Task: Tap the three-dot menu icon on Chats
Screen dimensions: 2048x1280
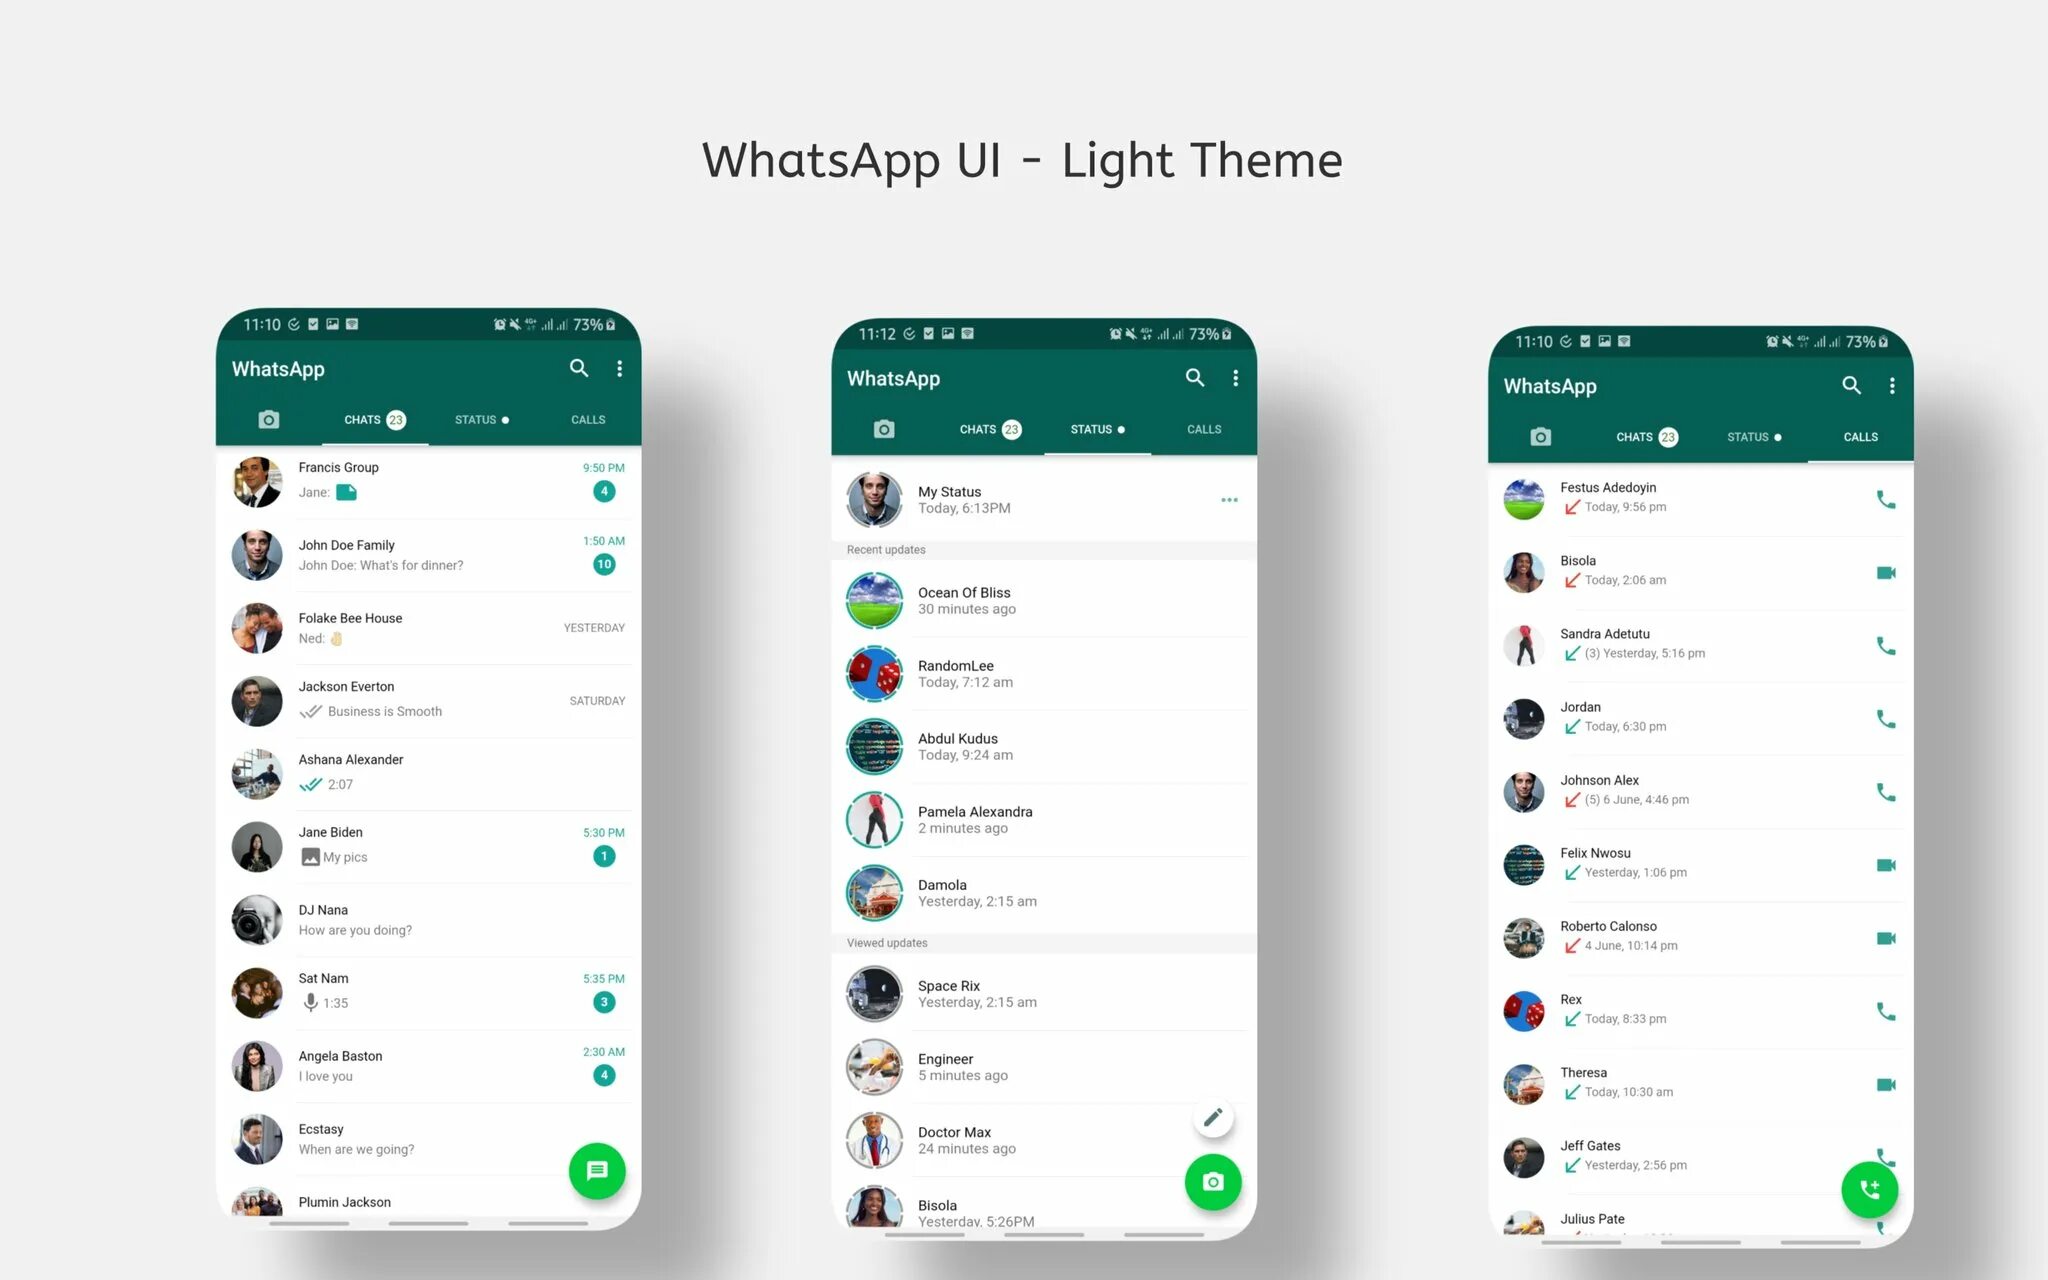Action: pos(619,369)
